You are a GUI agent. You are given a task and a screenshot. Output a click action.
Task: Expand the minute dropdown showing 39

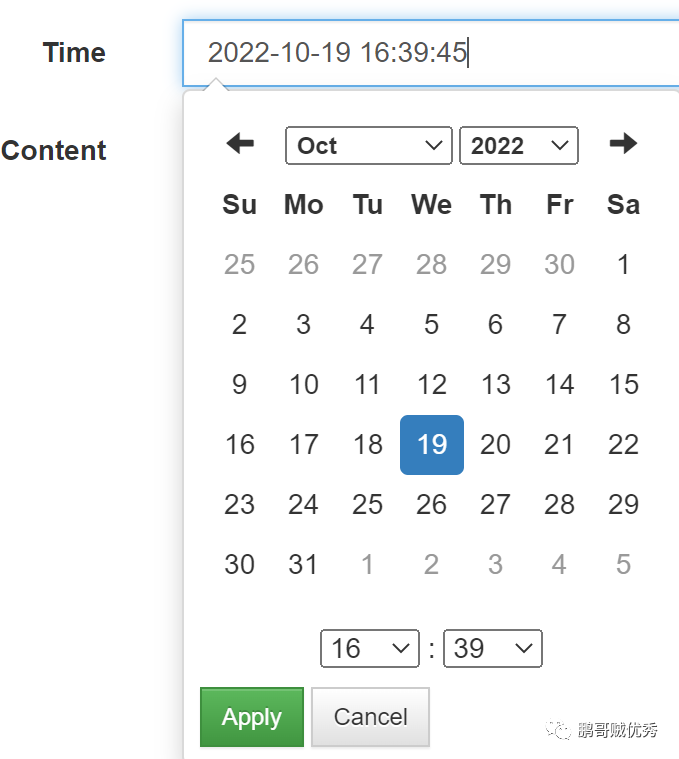pos(492,649)
